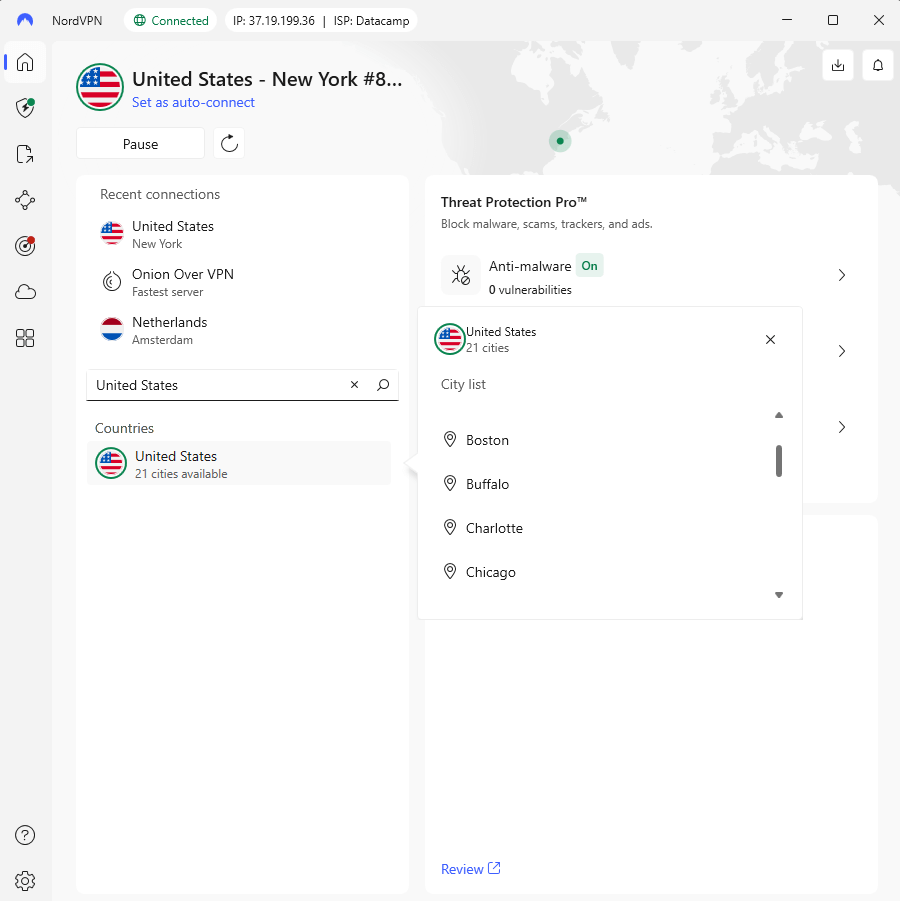The image size is (900, 901).
Task: Click the file sharing icon in sidebar
Action: pos(24,154)
